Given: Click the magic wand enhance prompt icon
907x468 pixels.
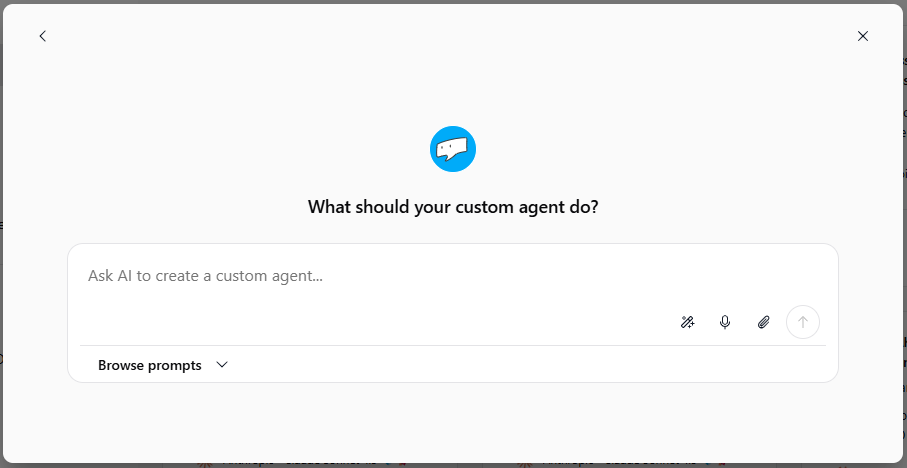Looking at the screenshot, I should click(687, 322).
